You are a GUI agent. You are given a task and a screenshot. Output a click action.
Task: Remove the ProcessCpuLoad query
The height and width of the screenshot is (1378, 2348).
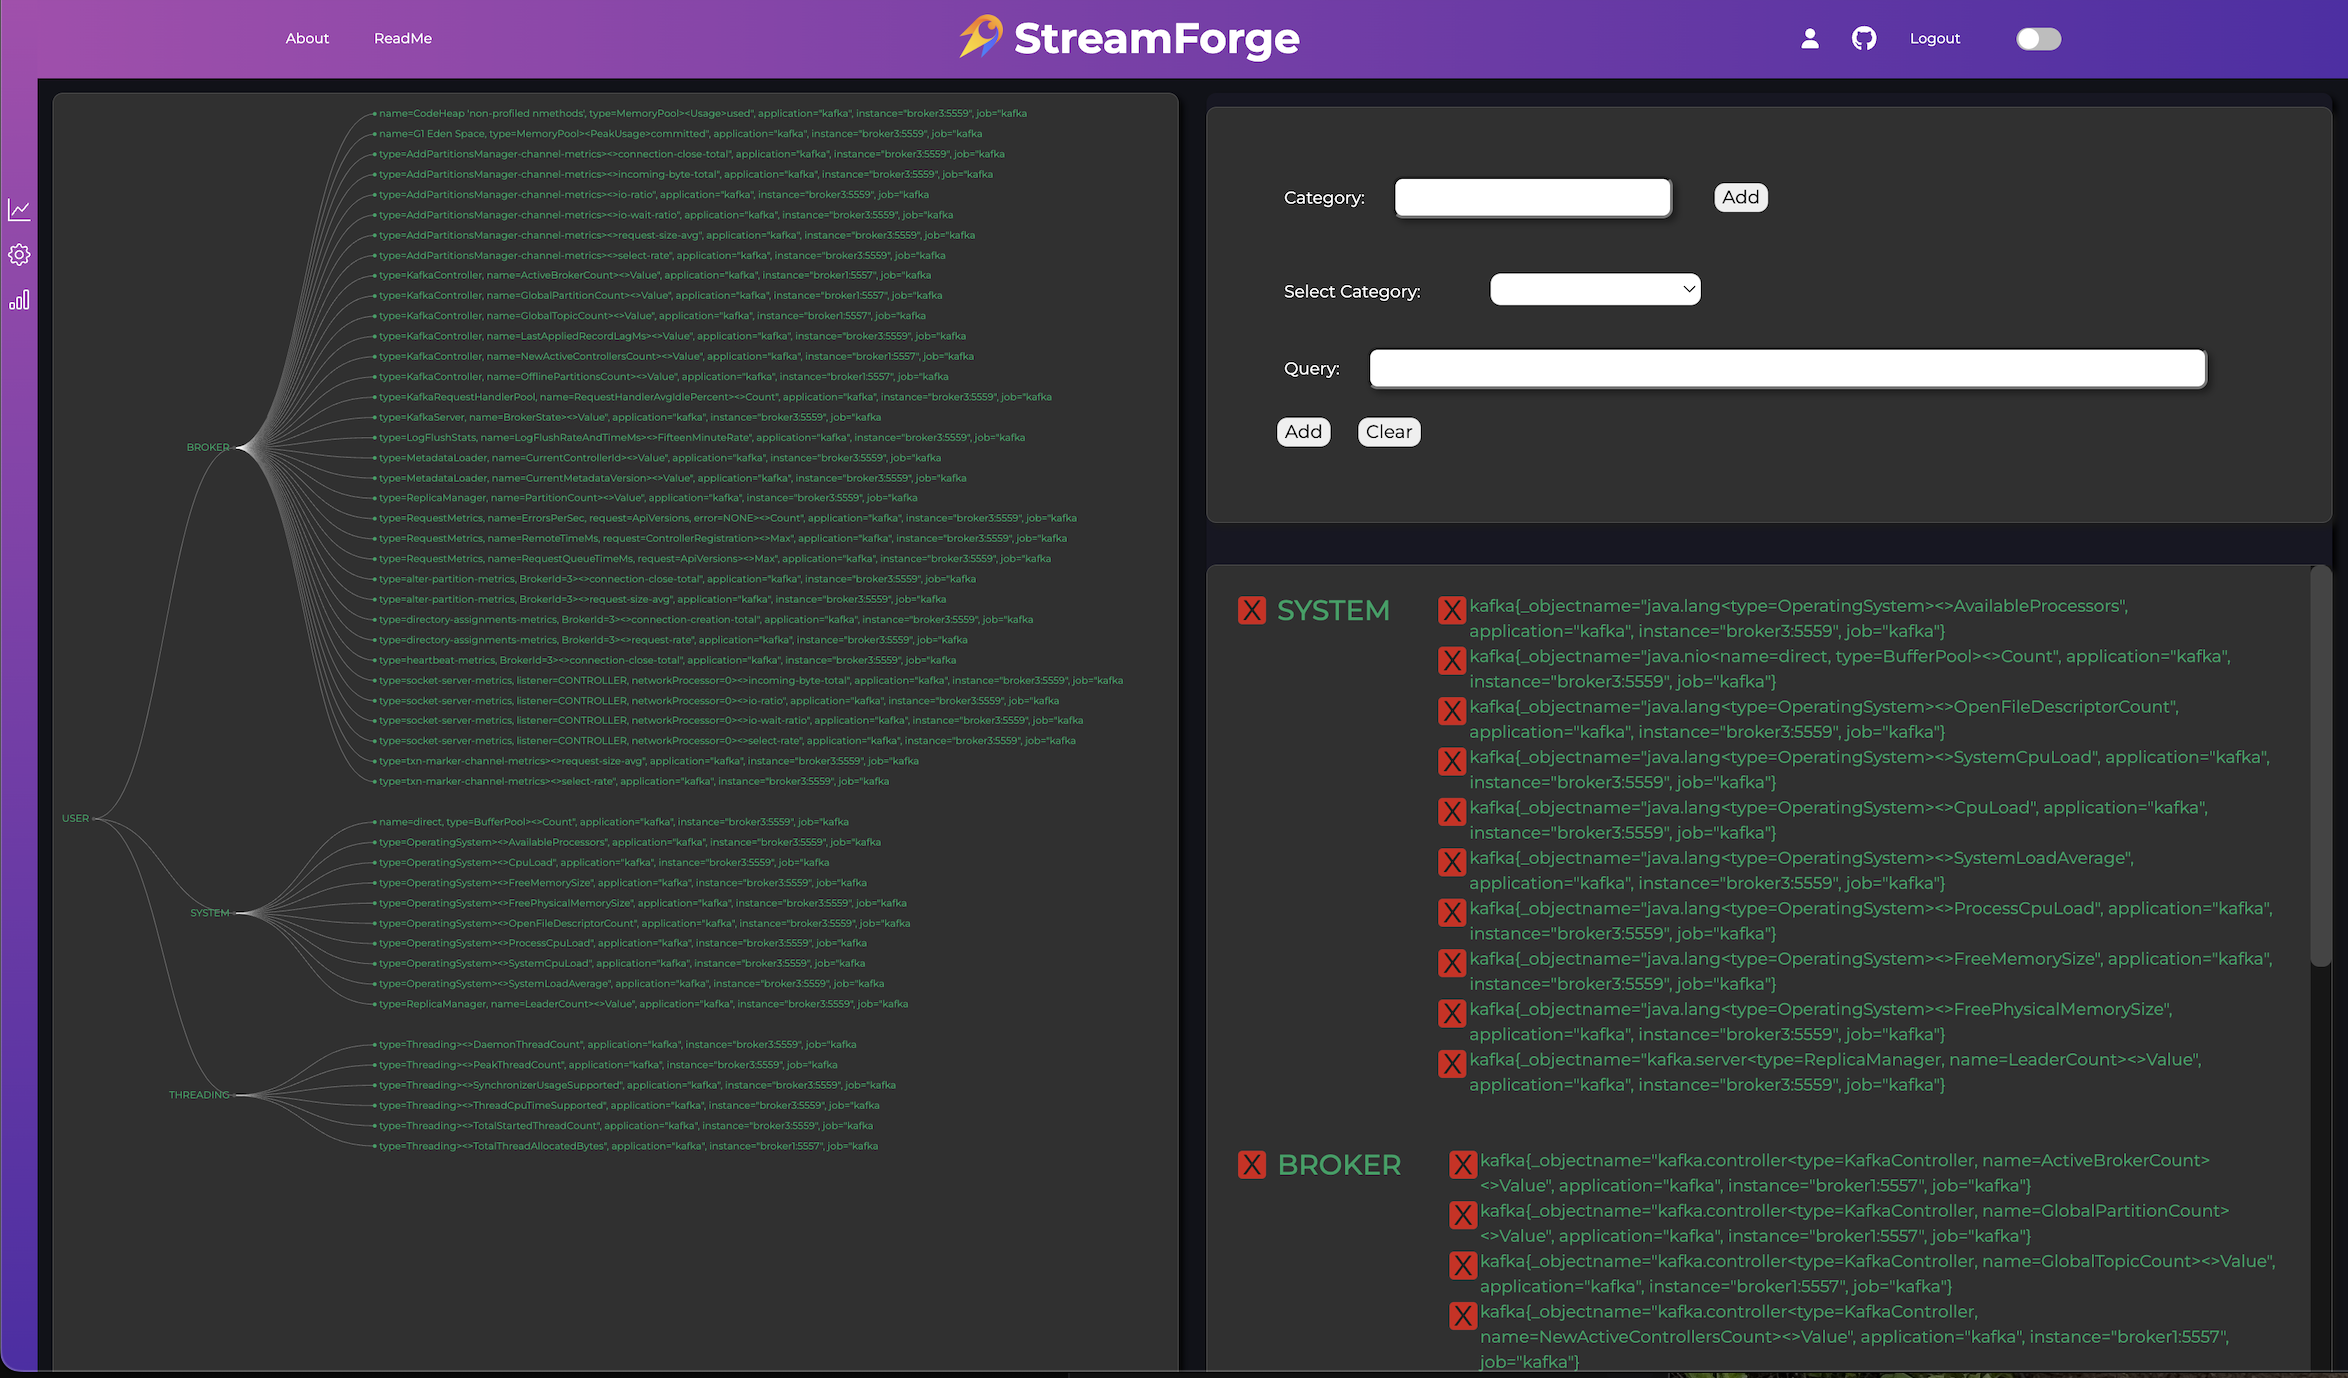tap(1452, 912)
